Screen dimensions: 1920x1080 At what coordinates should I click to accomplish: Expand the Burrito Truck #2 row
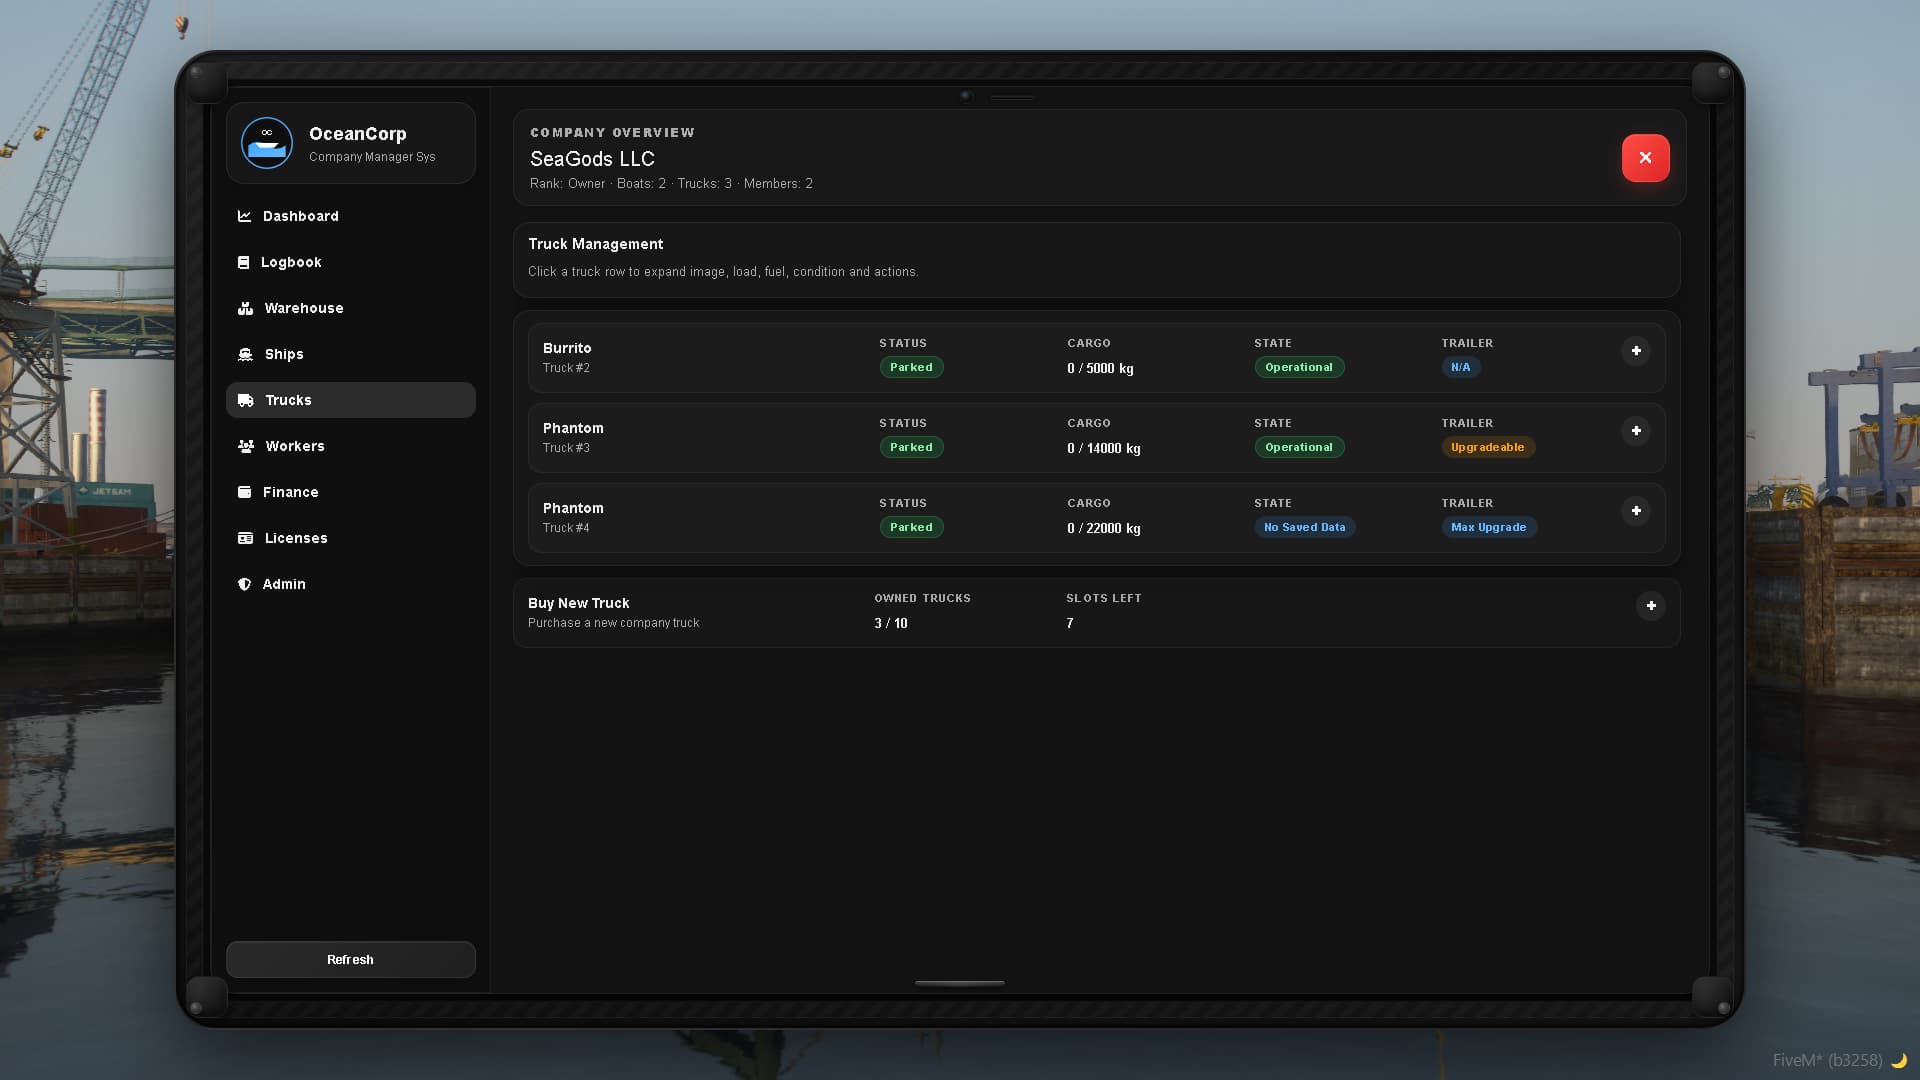(x=1635, y=351)
